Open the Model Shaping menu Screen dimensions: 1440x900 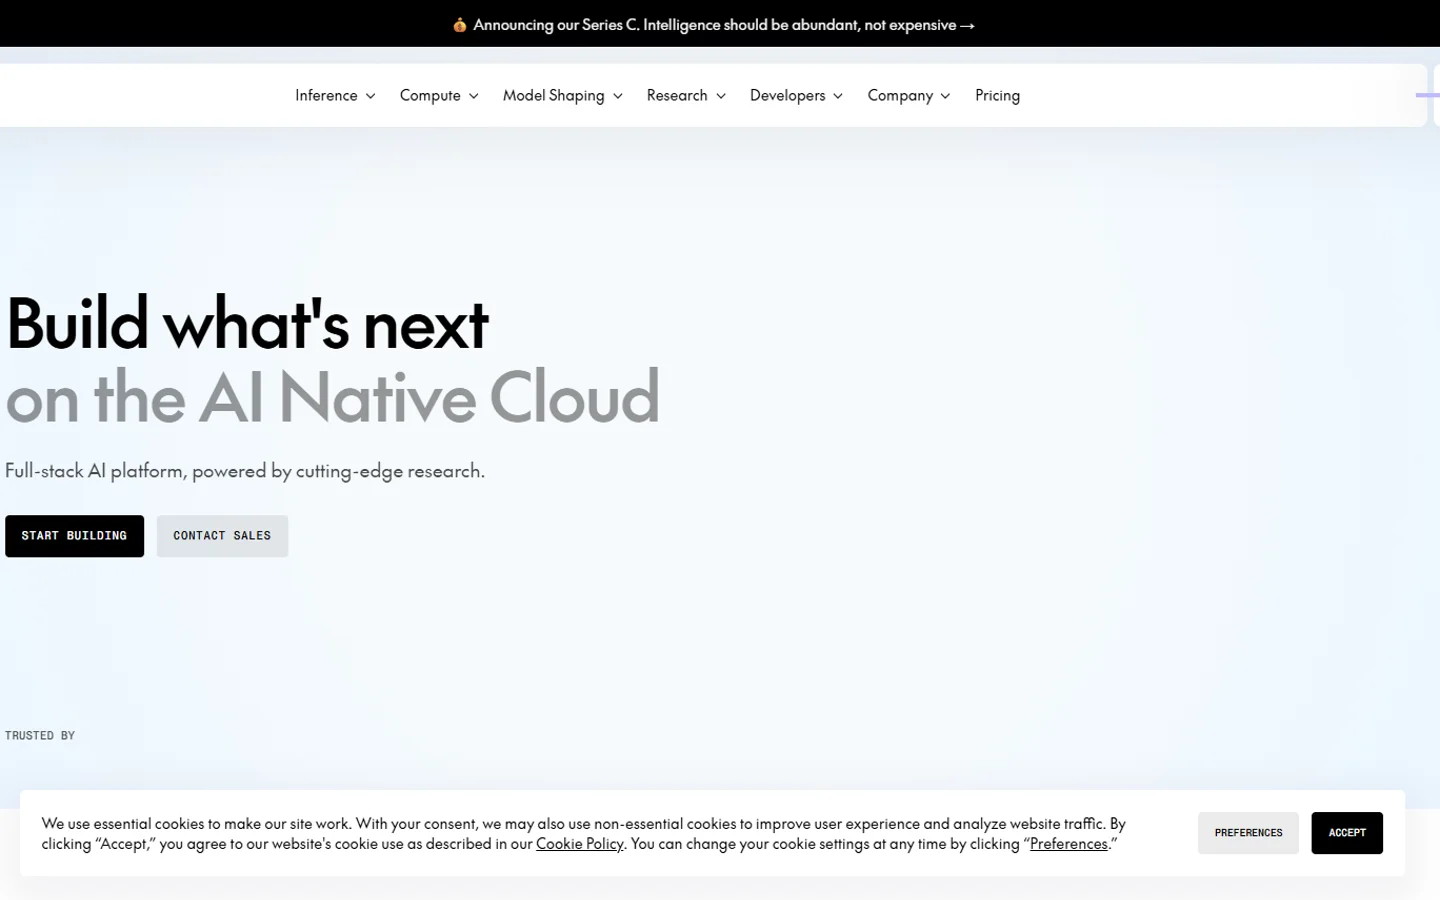coord(553,95)
